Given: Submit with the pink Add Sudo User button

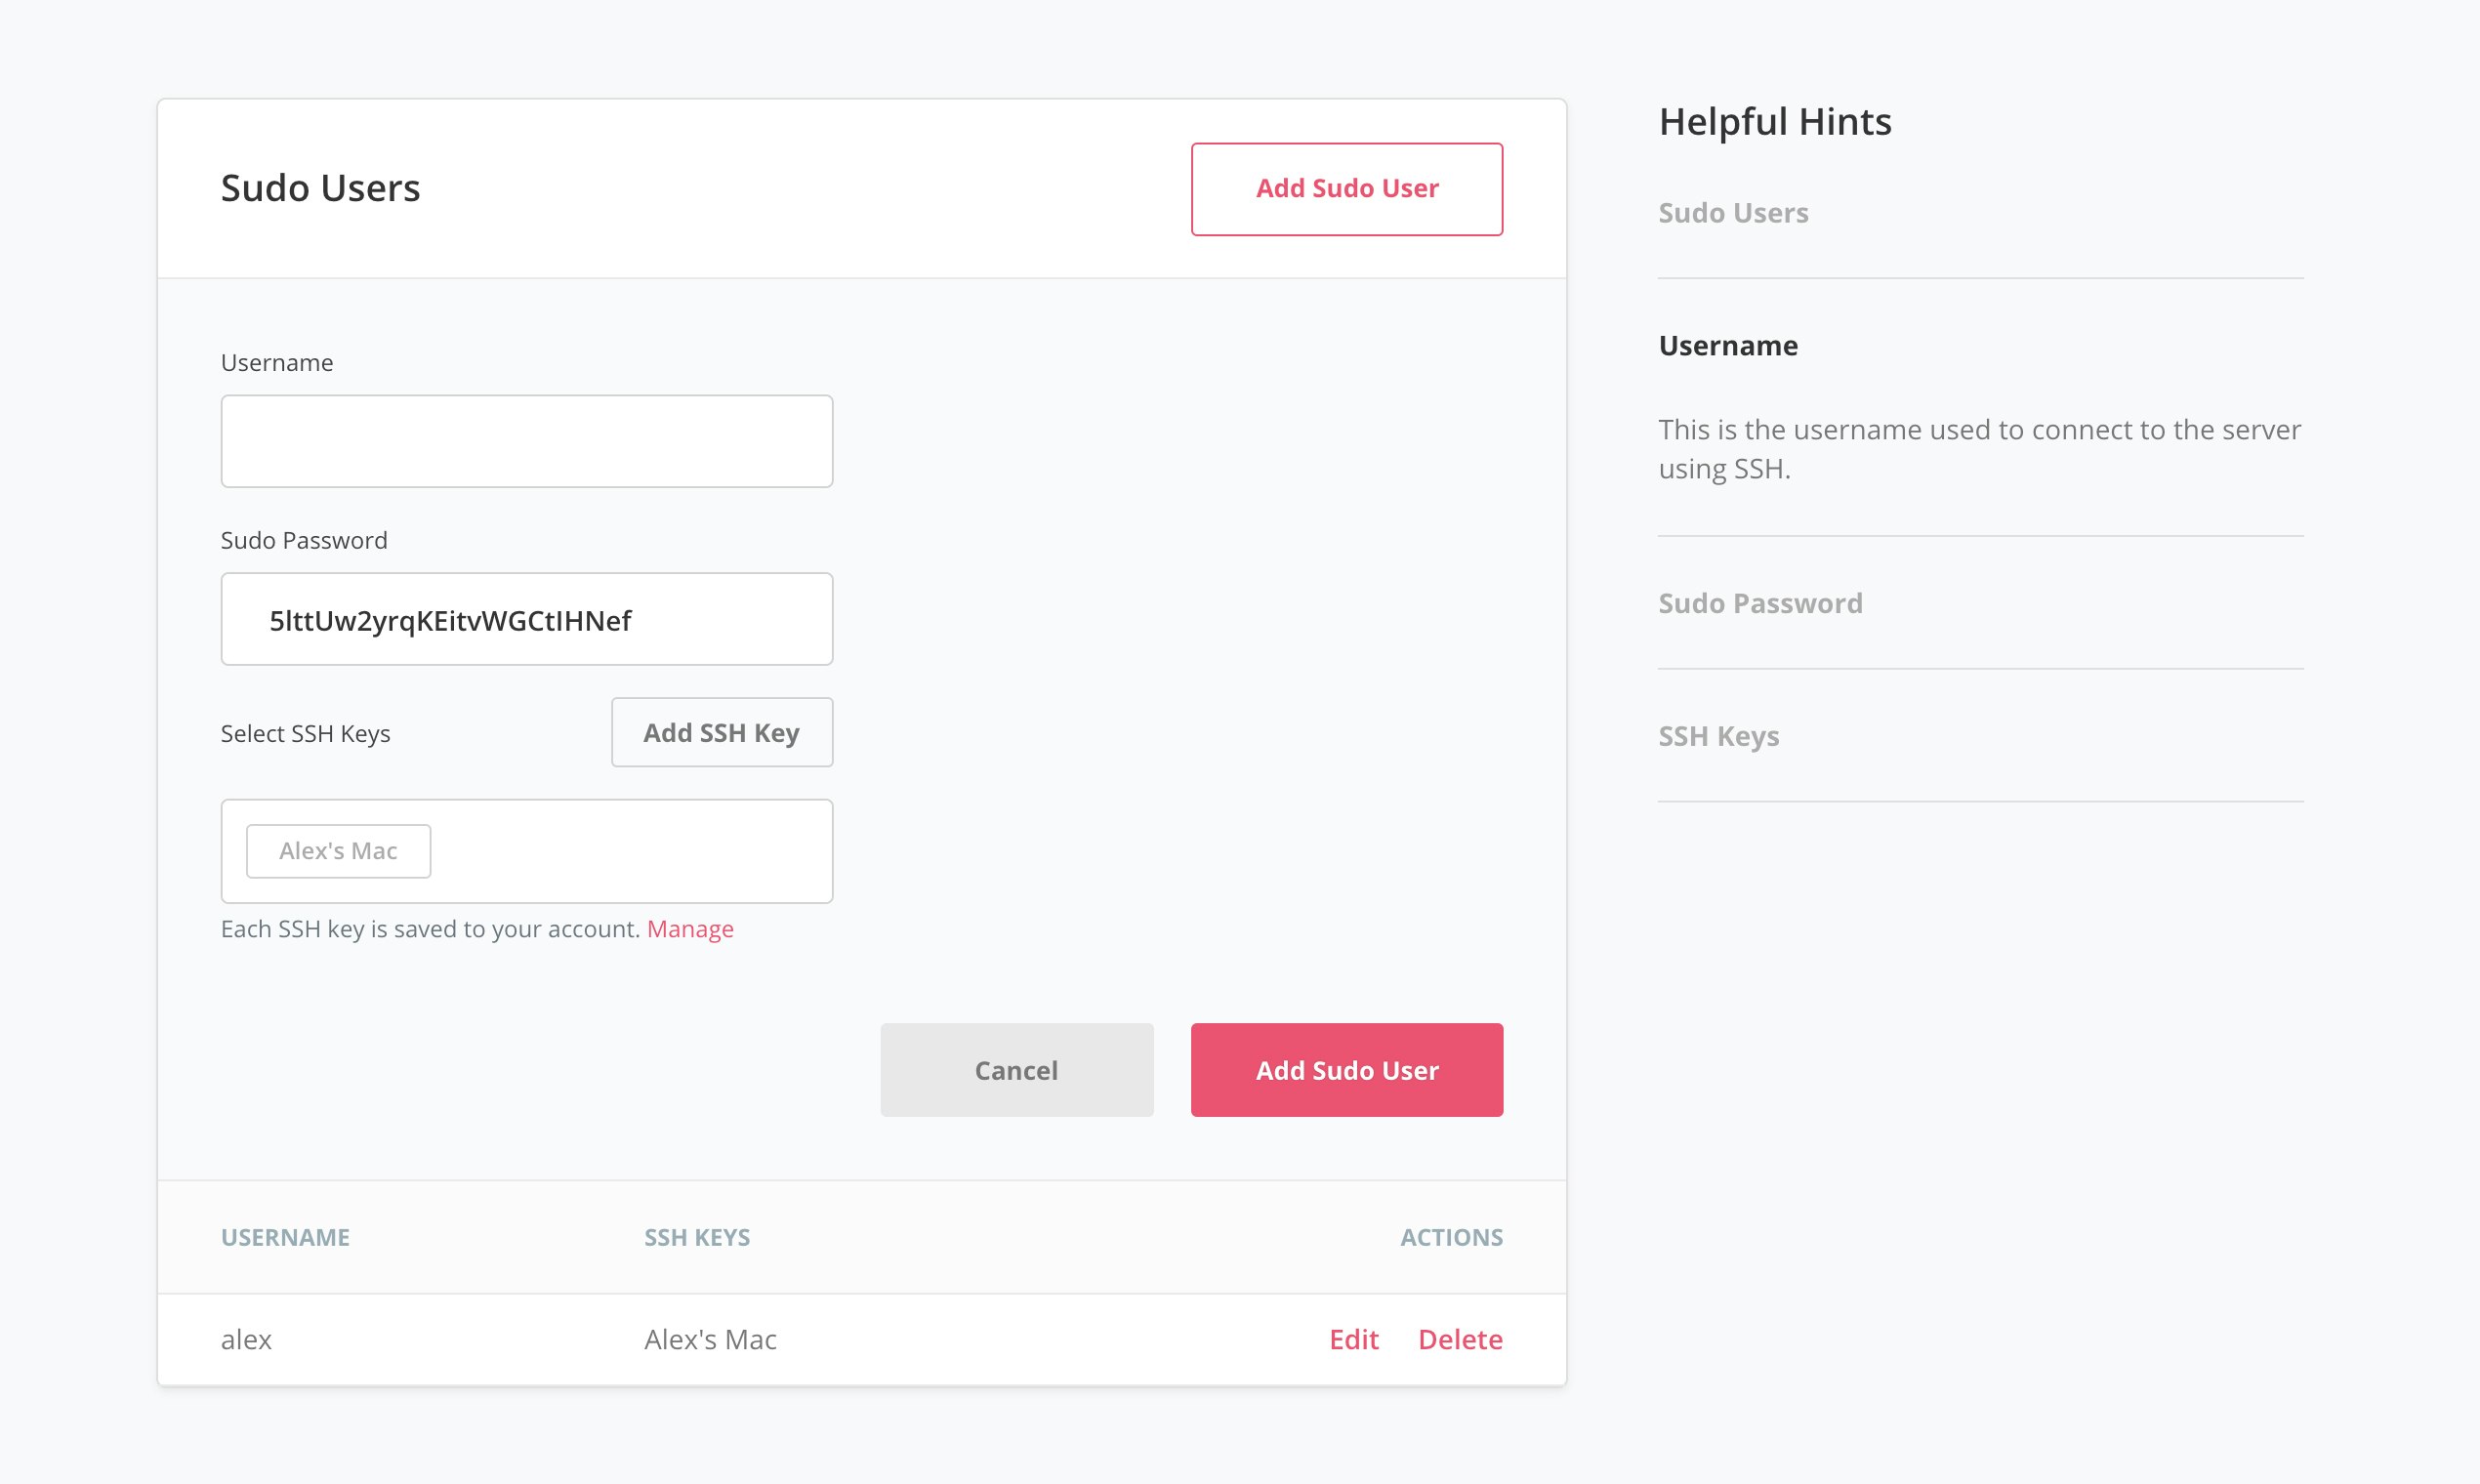Looking at the screenshot, I should 1346,1069.
